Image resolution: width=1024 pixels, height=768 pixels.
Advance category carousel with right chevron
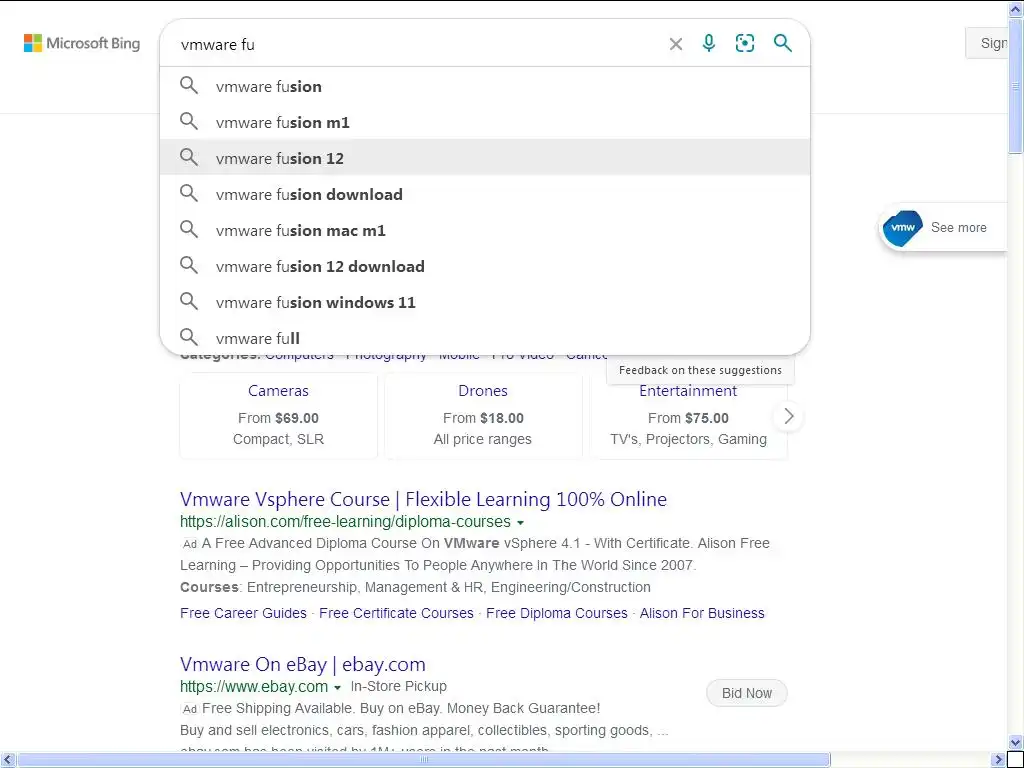788,416
